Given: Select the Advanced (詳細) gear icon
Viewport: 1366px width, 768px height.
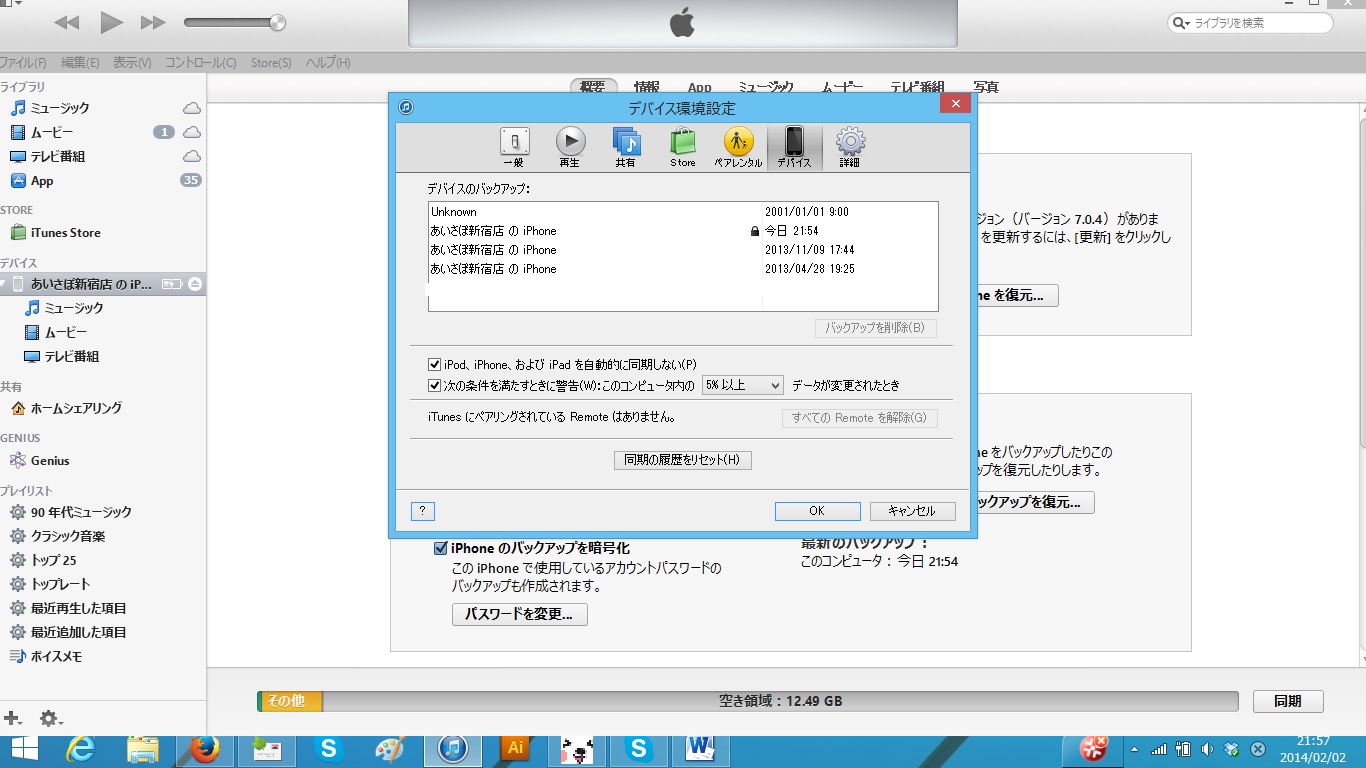Looking at the screenshot, I should (x=850, y=146).
